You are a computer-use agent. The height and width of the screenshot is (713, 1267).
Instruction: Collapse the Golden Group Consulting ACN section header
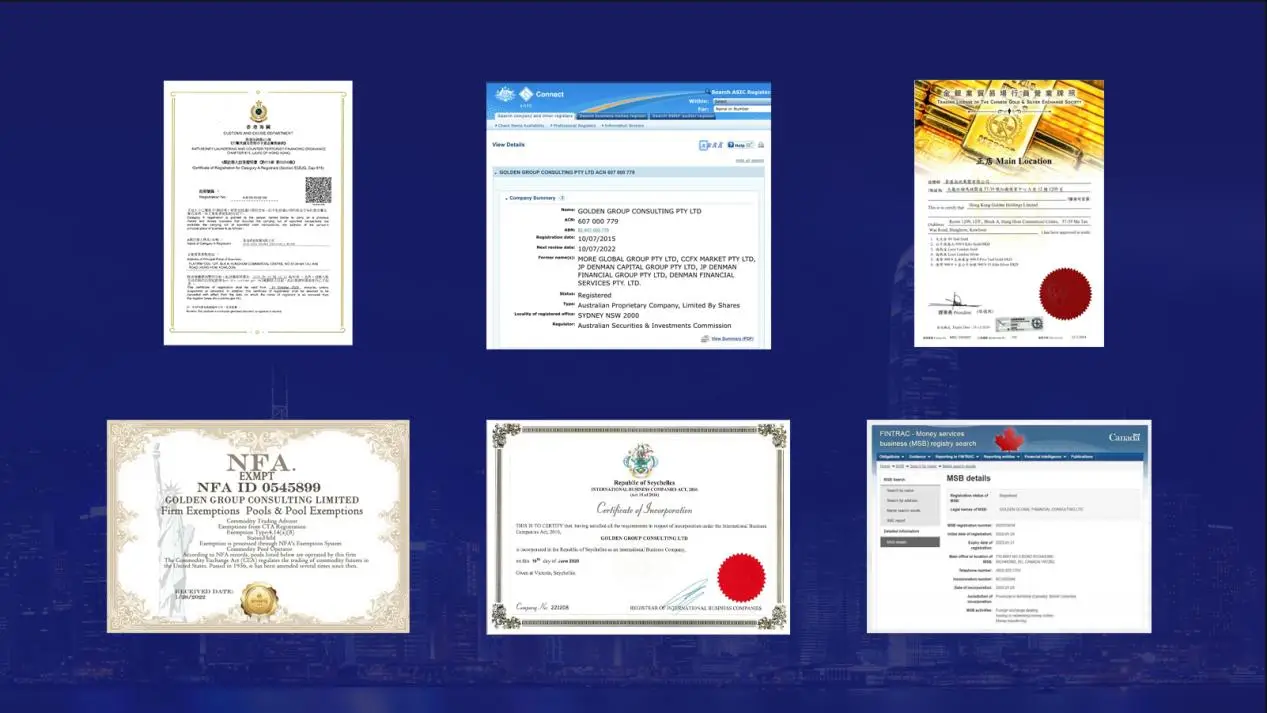pos(627,172)
